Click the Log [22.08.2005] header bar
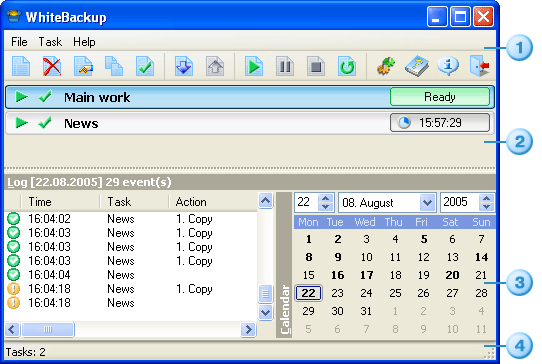The image size is (542, 364). [x=250, y=182]
